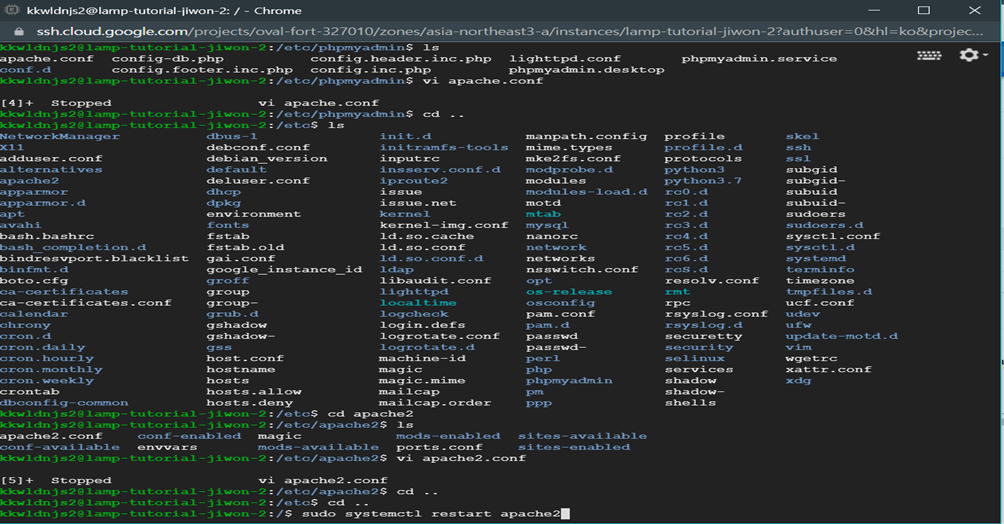The width and height of the screenshot is (1004, 524).
Task: Click 'resolv.conf' file name
Action: [x=711, y=281]
